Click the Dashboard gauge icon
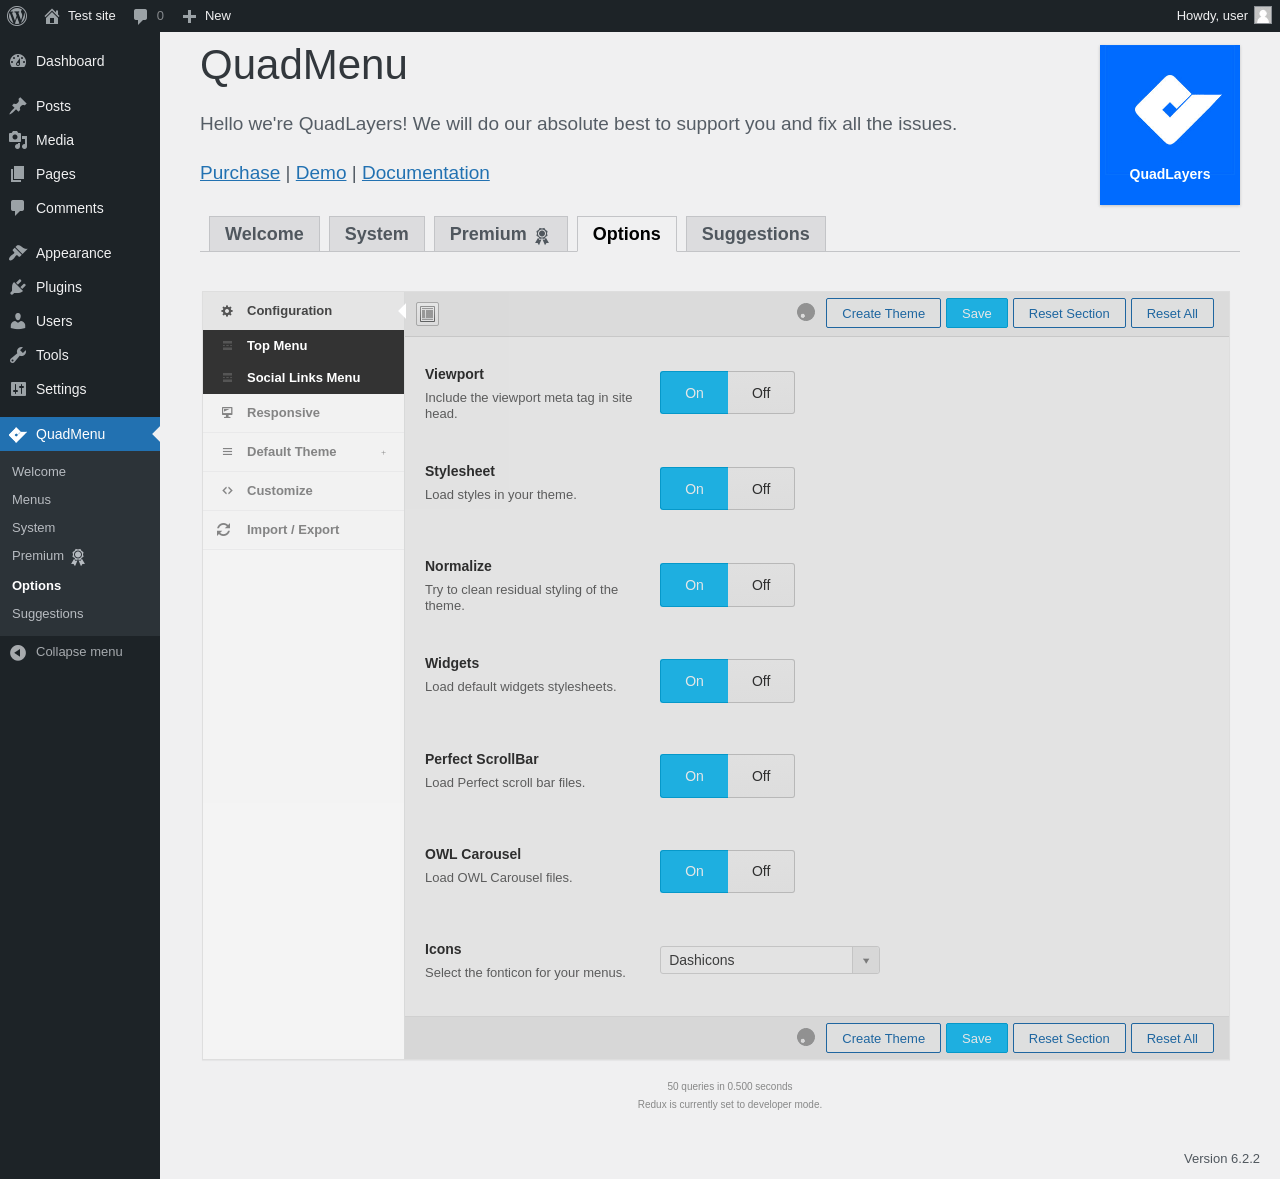The width and height of the screenshot is (1280, 1179). pos(18,61)
